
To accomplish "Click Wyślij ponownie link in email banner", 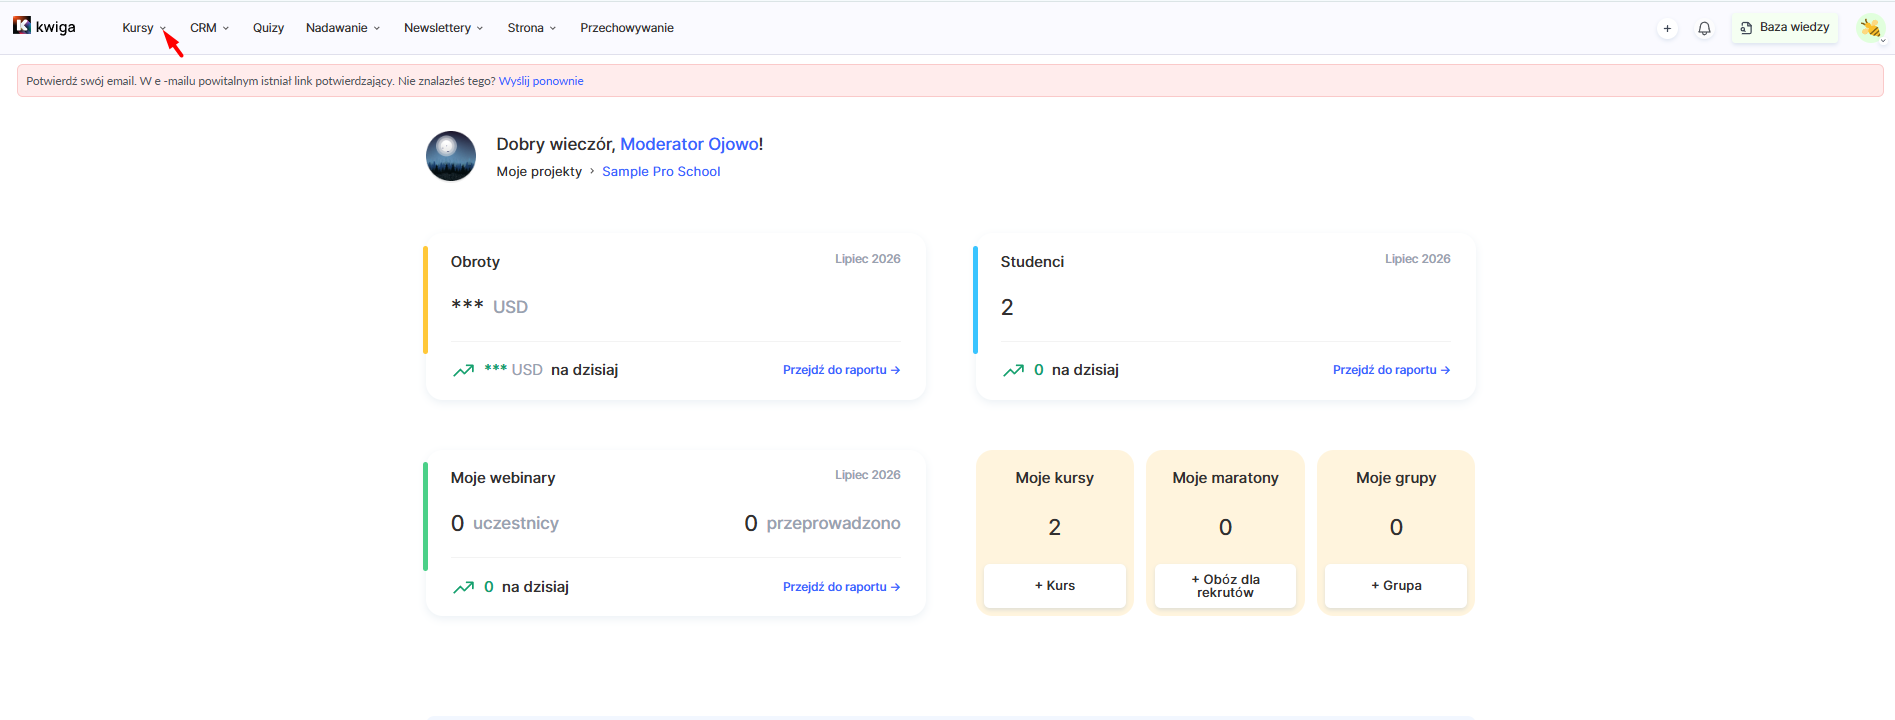I will click(x=541, y=81).
